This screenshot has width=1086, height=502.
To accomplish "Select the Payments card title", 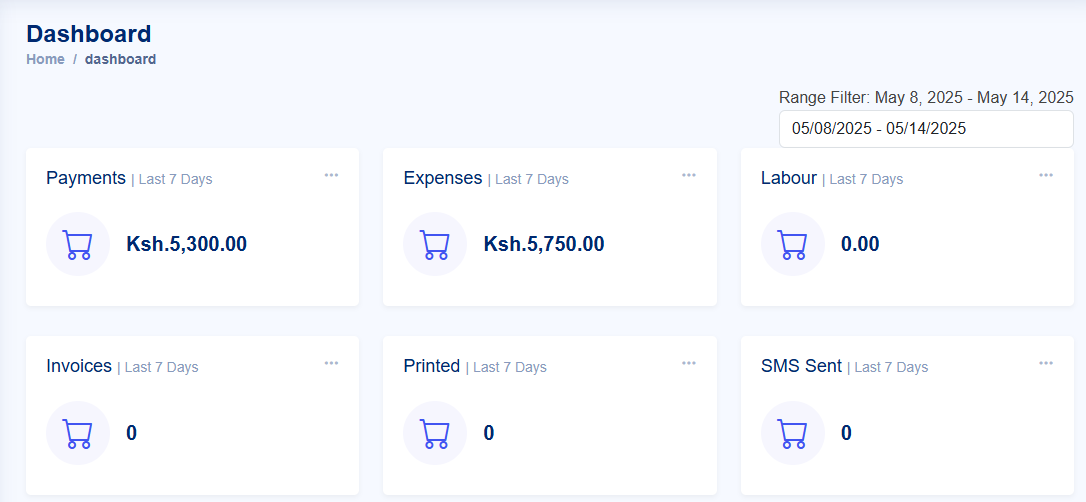I will (x=86, y=178).
